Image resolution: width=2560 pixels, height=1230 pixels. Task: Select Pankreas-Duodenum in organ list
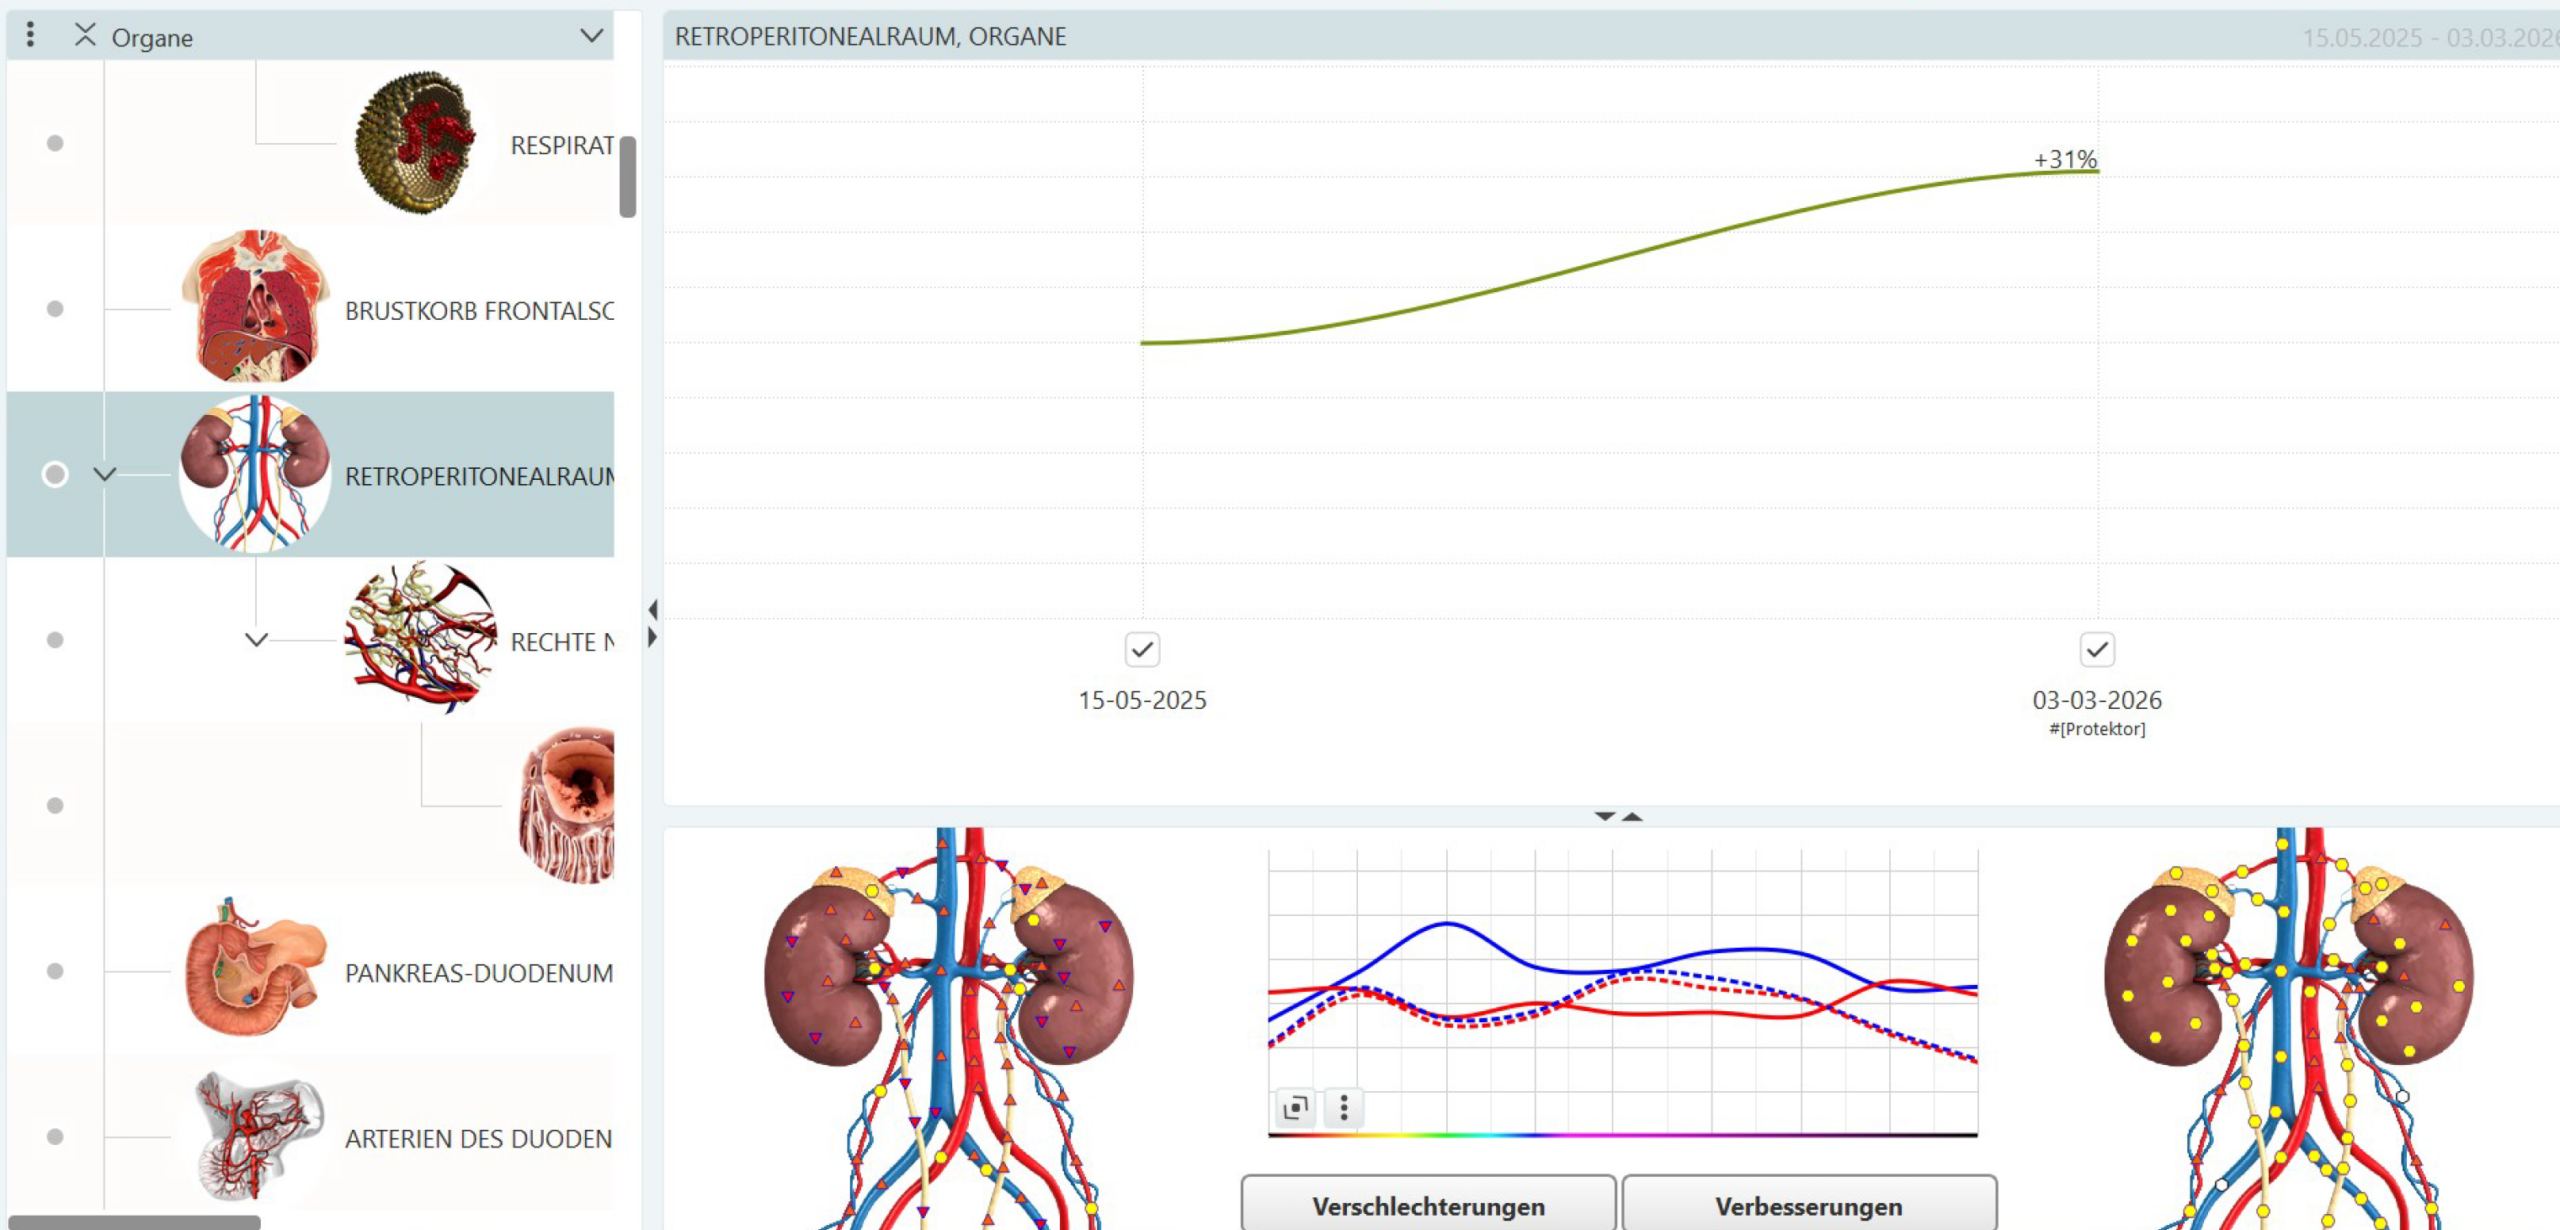(x=478, y=972)
